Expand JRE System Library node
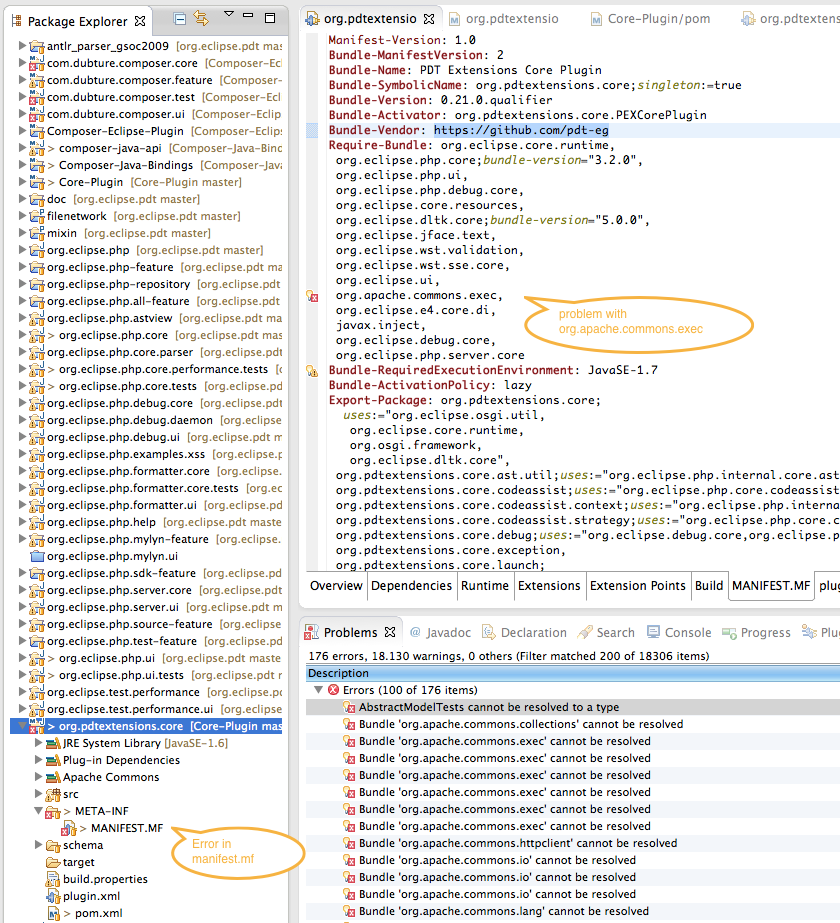 click(x=38, y=743)
